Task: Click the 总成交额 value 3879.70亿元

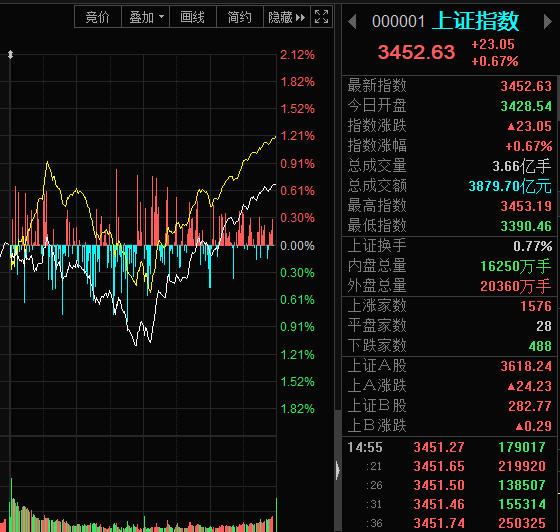Action: coord(510,186)
